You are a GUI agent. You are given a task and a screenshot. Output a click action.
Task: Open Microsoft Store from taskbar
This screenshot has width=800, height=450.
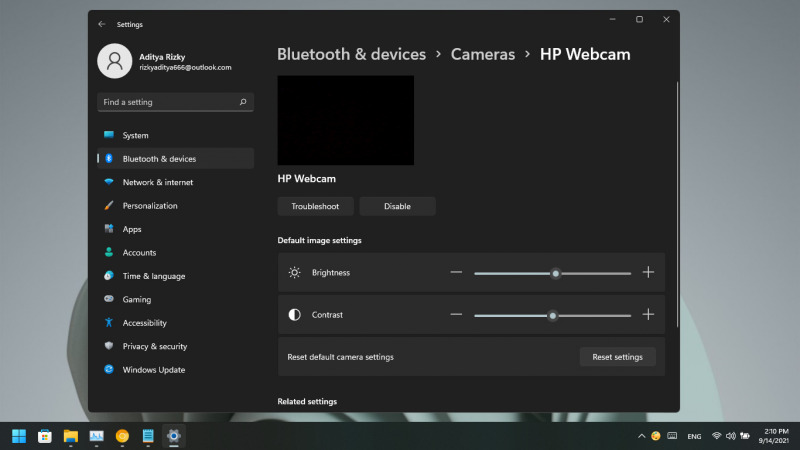click(45, 436)
